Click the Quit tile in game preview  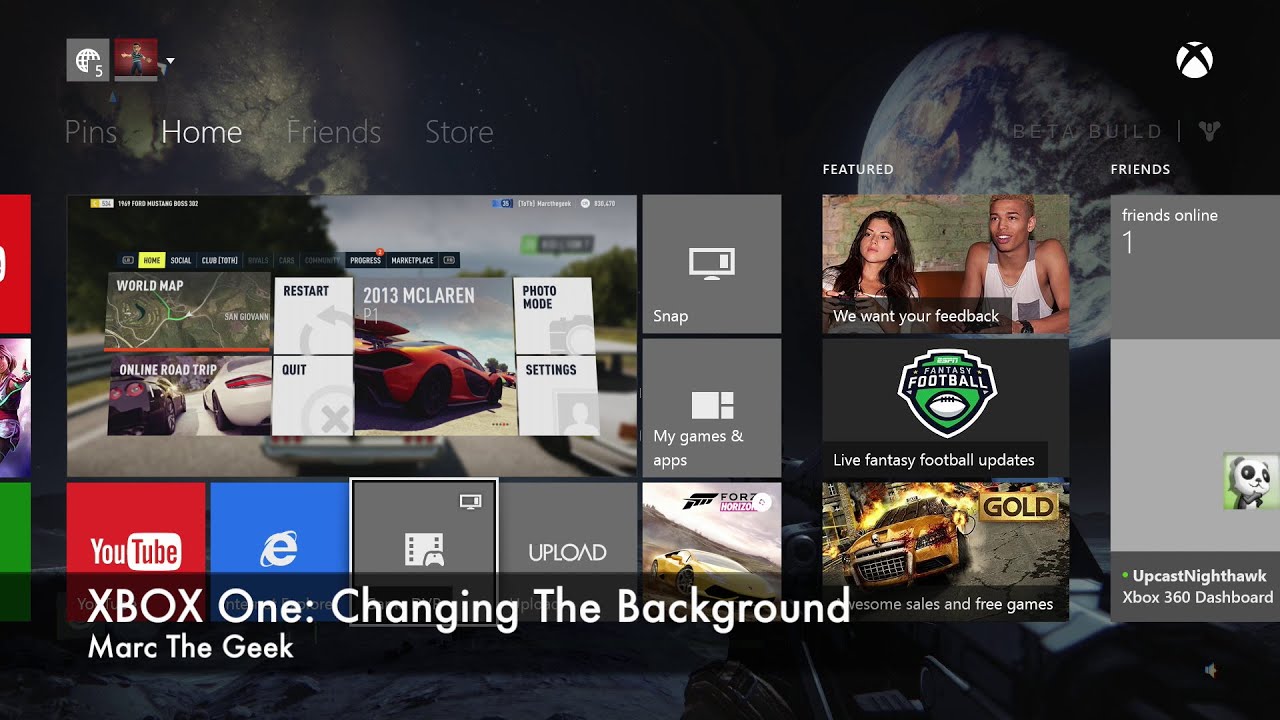(313, 396)
